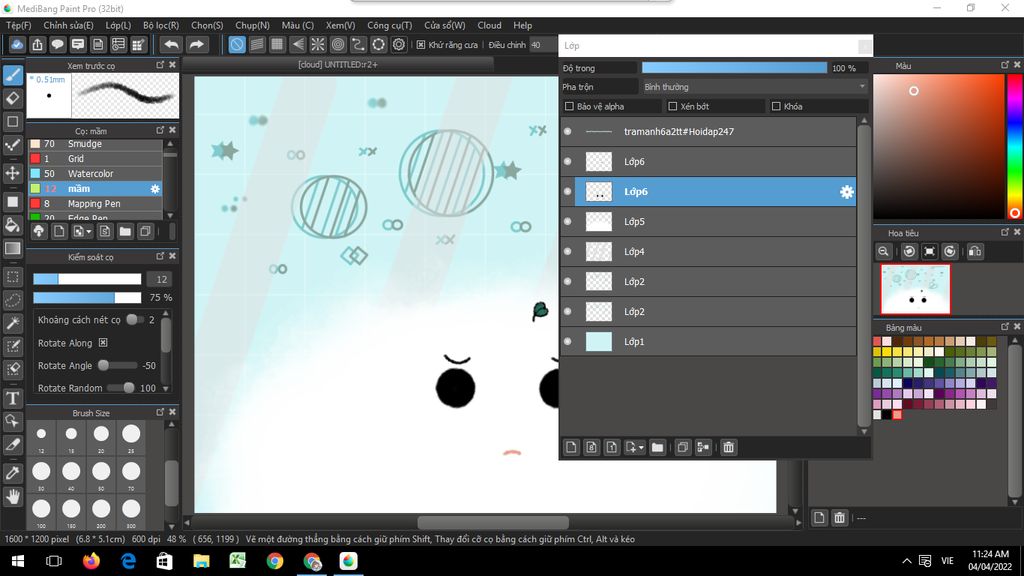Image resolution: width=1024 pixels, height=576 pixels.
Task: Click the Điều chỉnh value field showing 40
Action: point(543,45)
